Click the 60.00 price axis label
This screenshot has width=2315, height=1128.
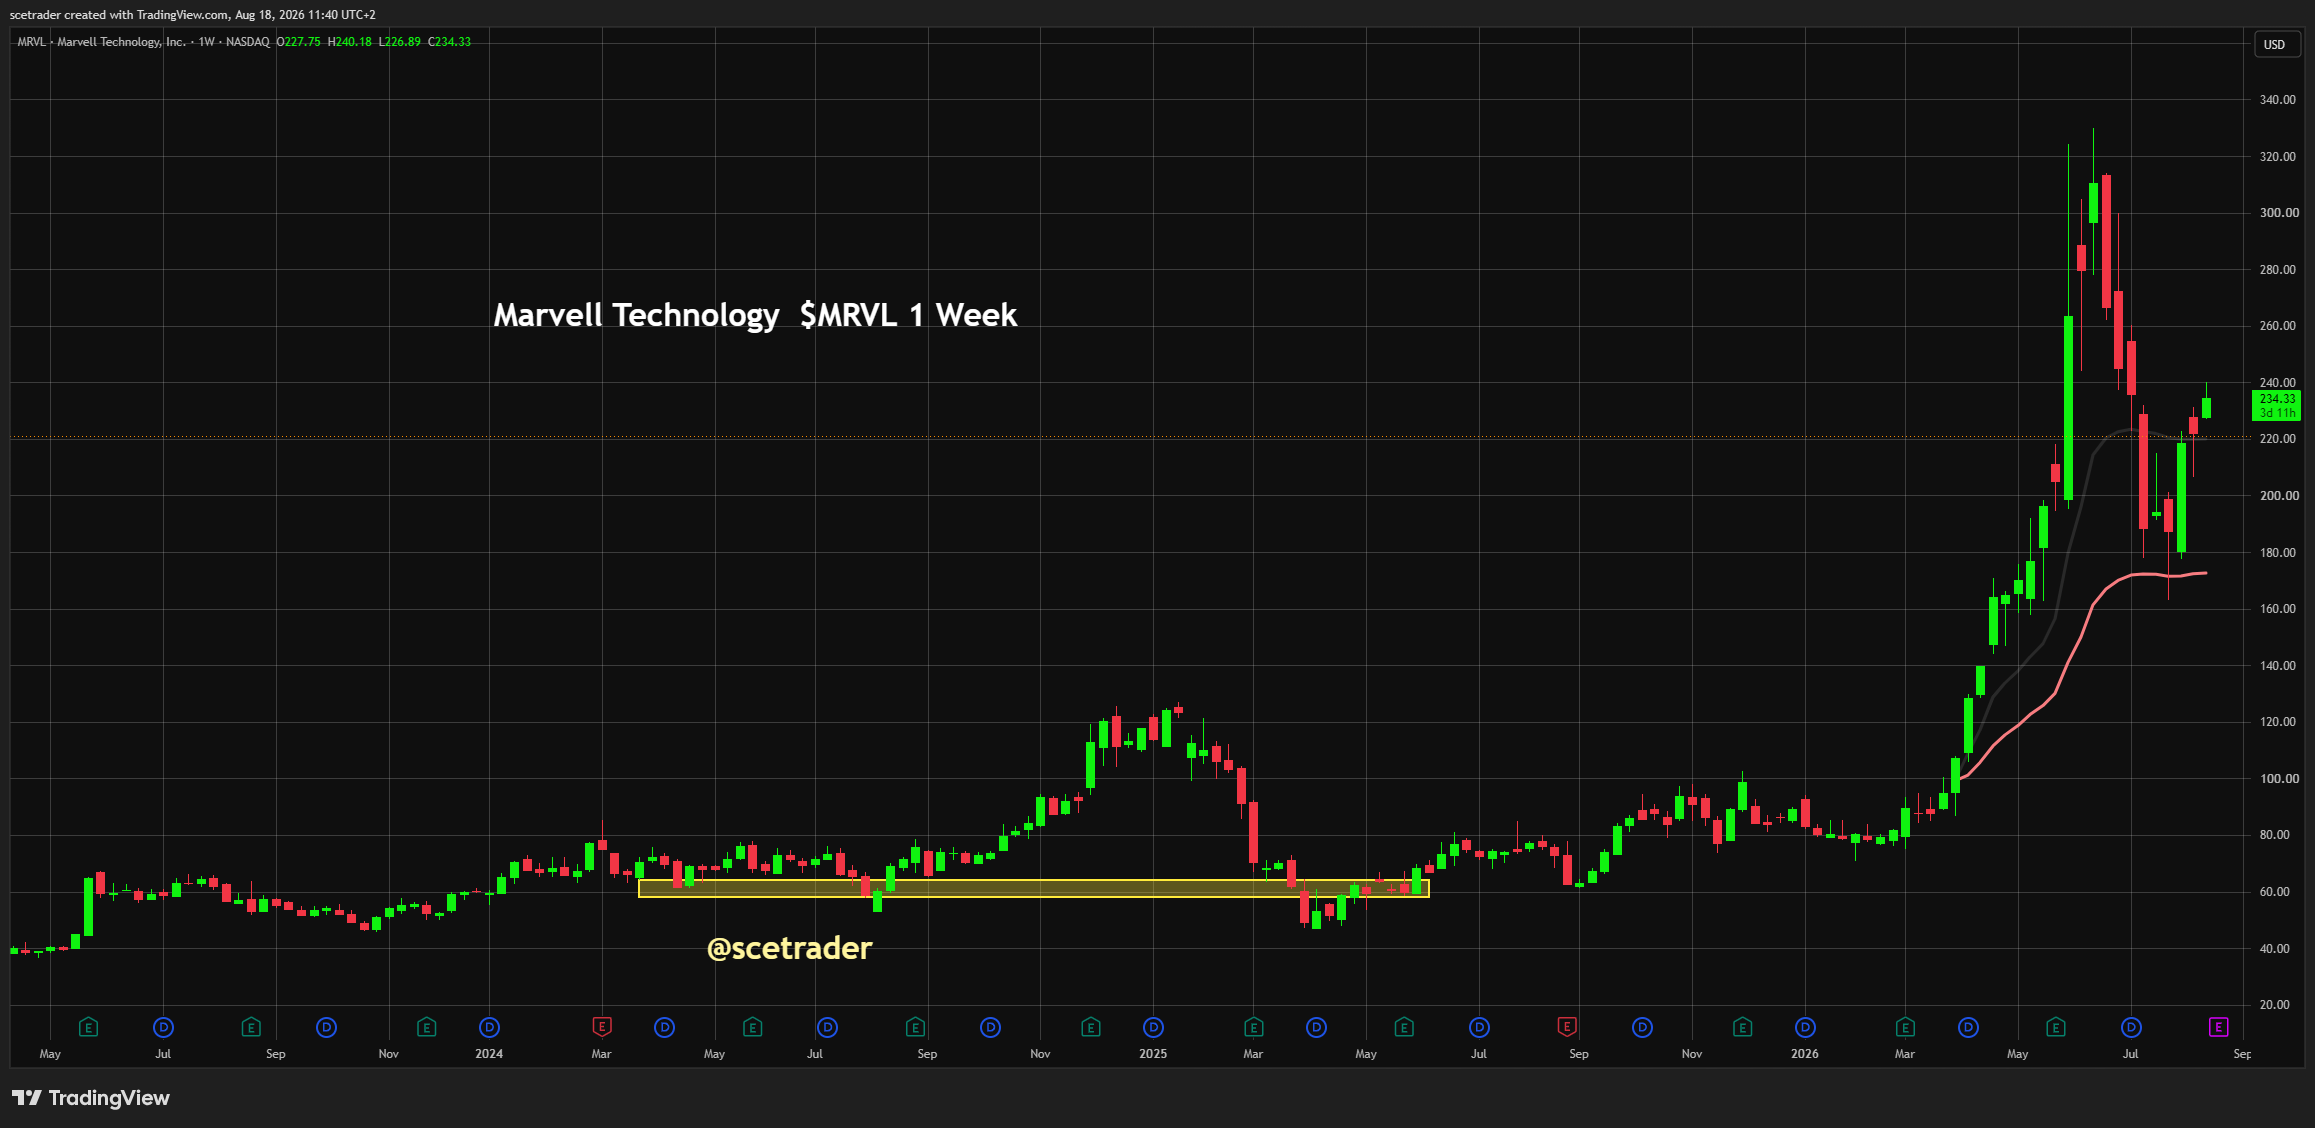click(x=2275, y=892)
